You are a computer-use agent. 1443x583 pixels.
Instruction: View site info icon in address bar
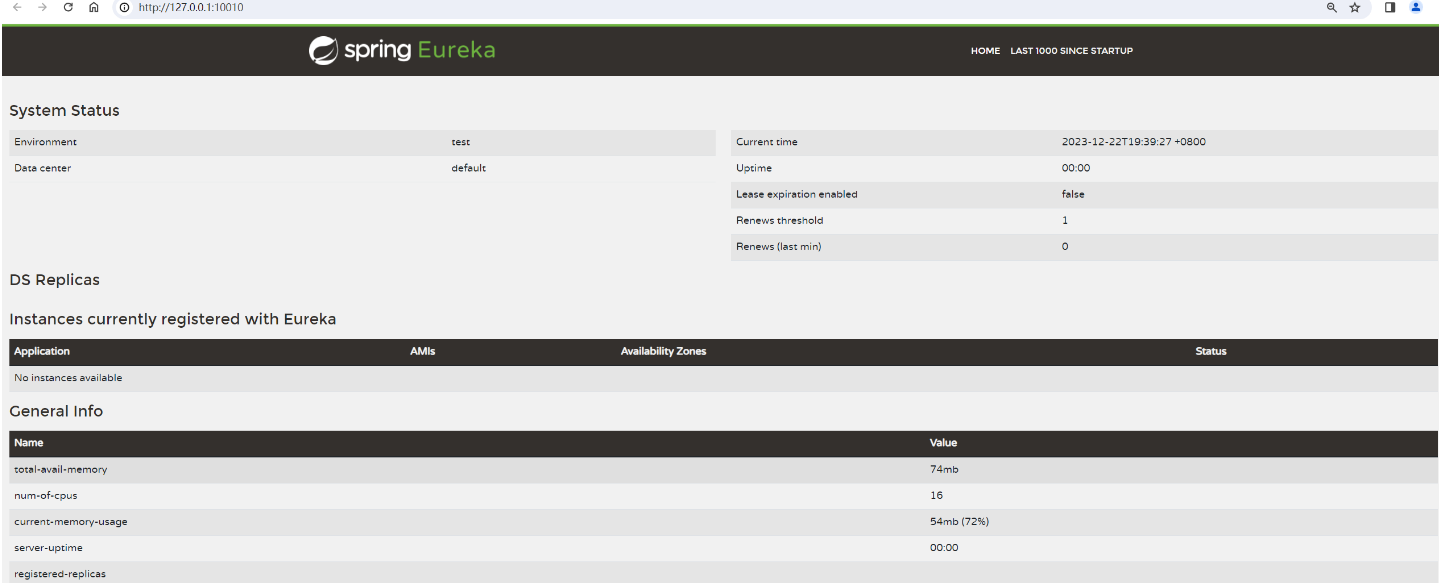125,7
